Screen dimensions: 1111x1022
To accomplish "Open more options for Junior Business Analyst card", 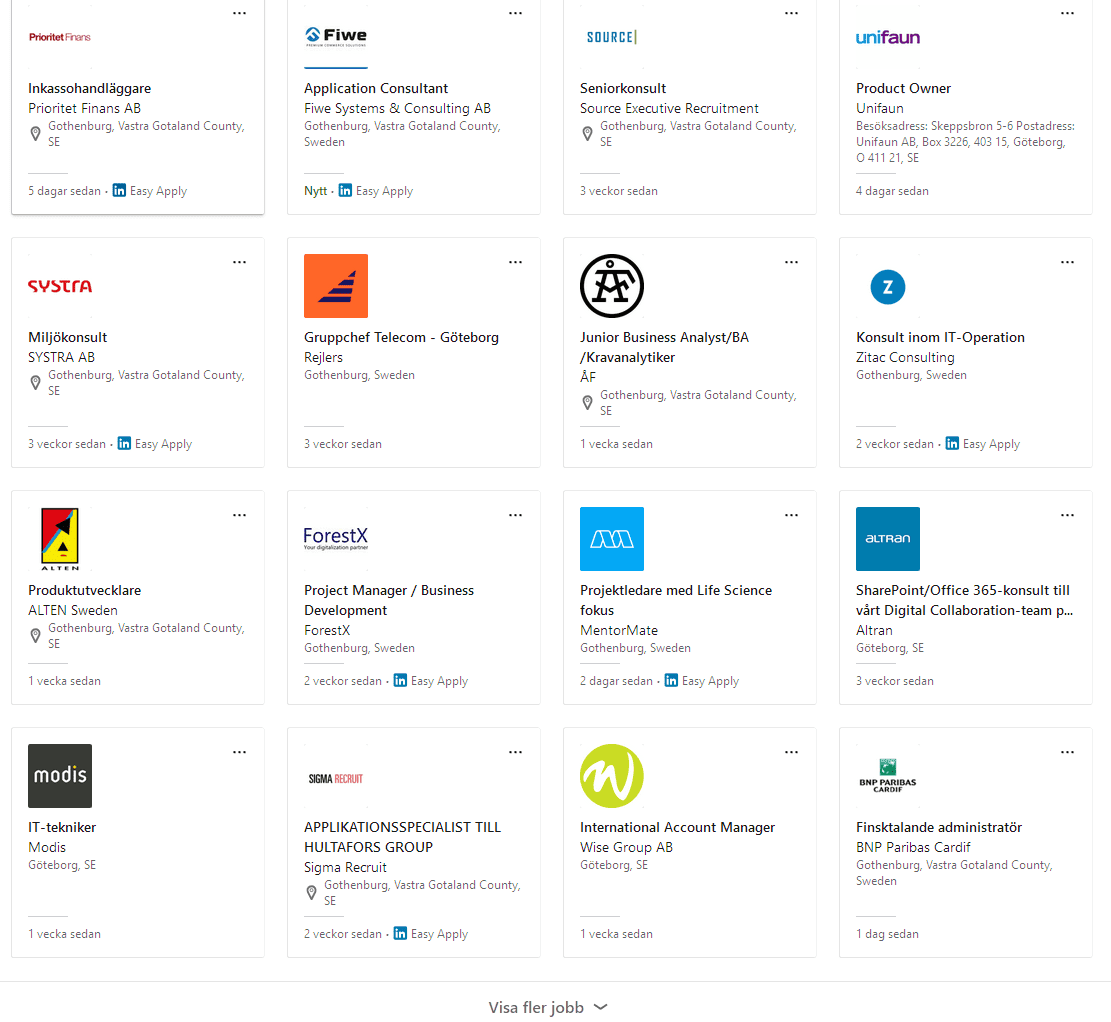I will [791, 262].
